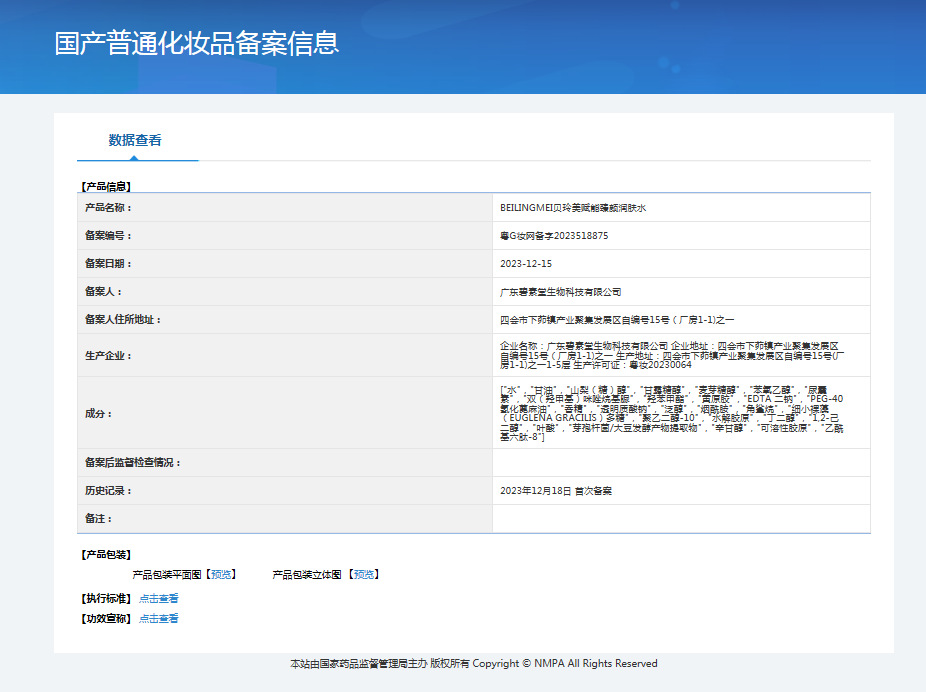926x692 pixels.
Task: Click the 备案人住所地址 address value
Action: [616, 320]
